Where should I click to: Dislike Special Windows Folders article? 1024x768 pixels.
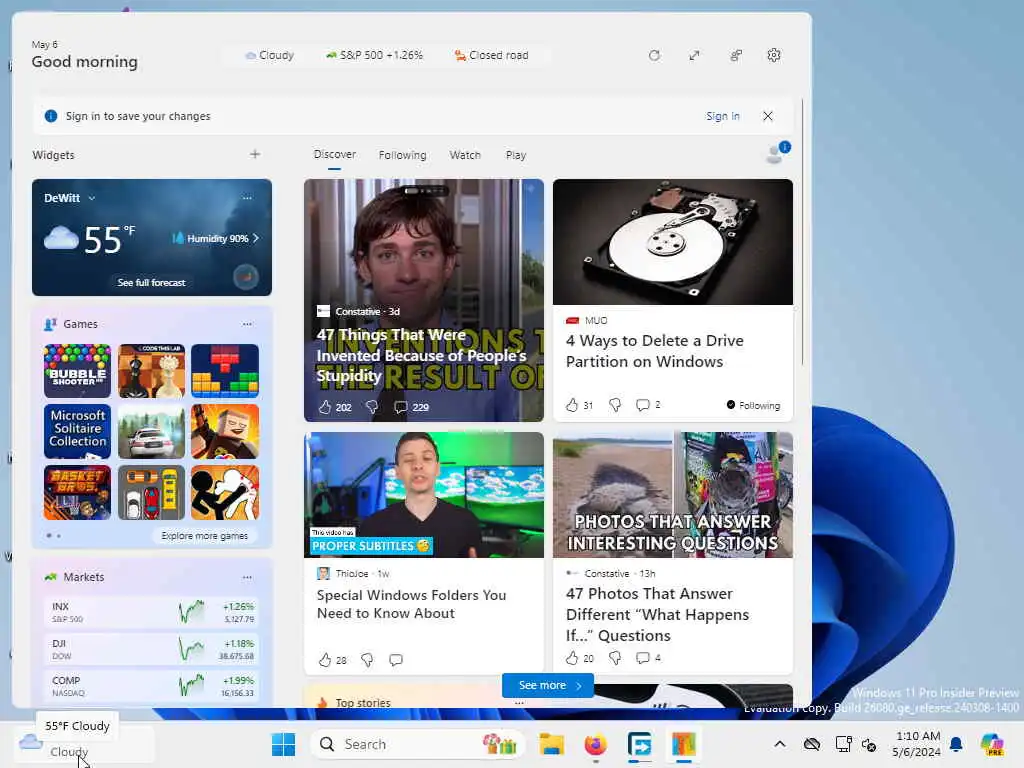click(368, 660)
